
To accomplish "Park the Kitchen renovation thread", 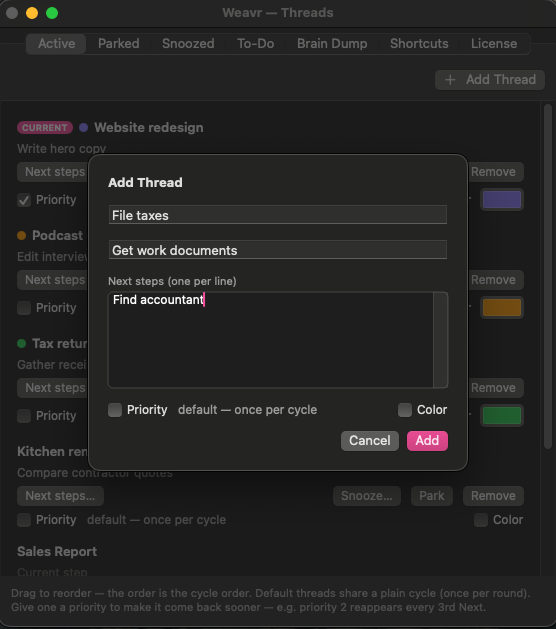I will point(432,496).
